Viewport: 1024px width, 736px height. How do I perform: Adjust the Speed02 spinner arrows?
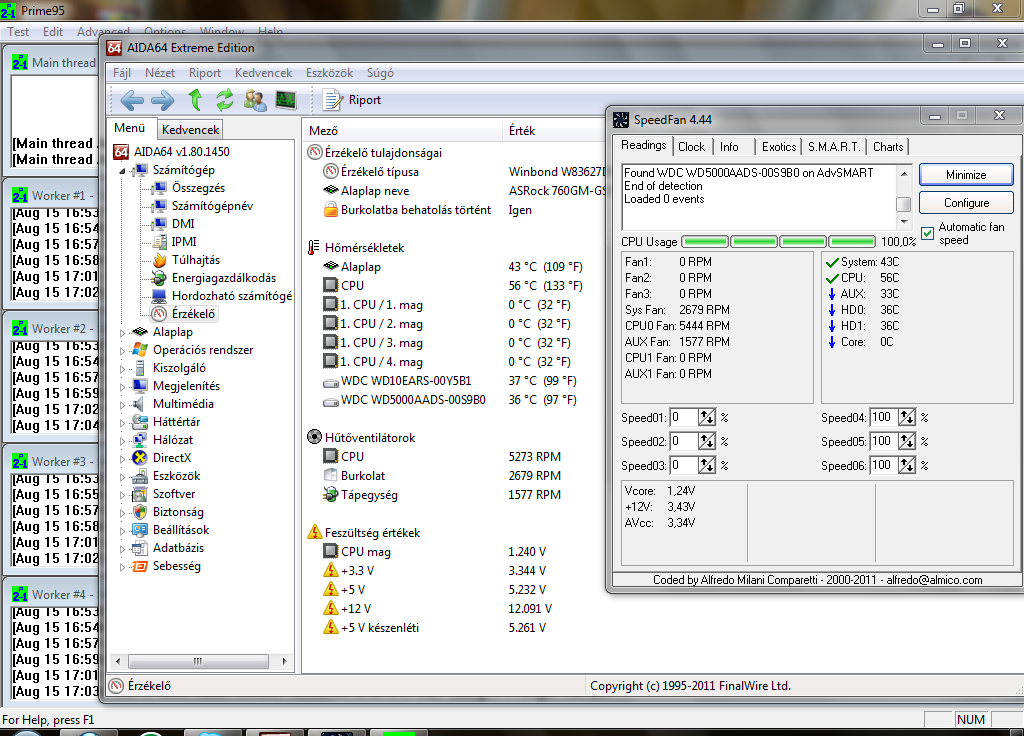[x=707, y=442]
